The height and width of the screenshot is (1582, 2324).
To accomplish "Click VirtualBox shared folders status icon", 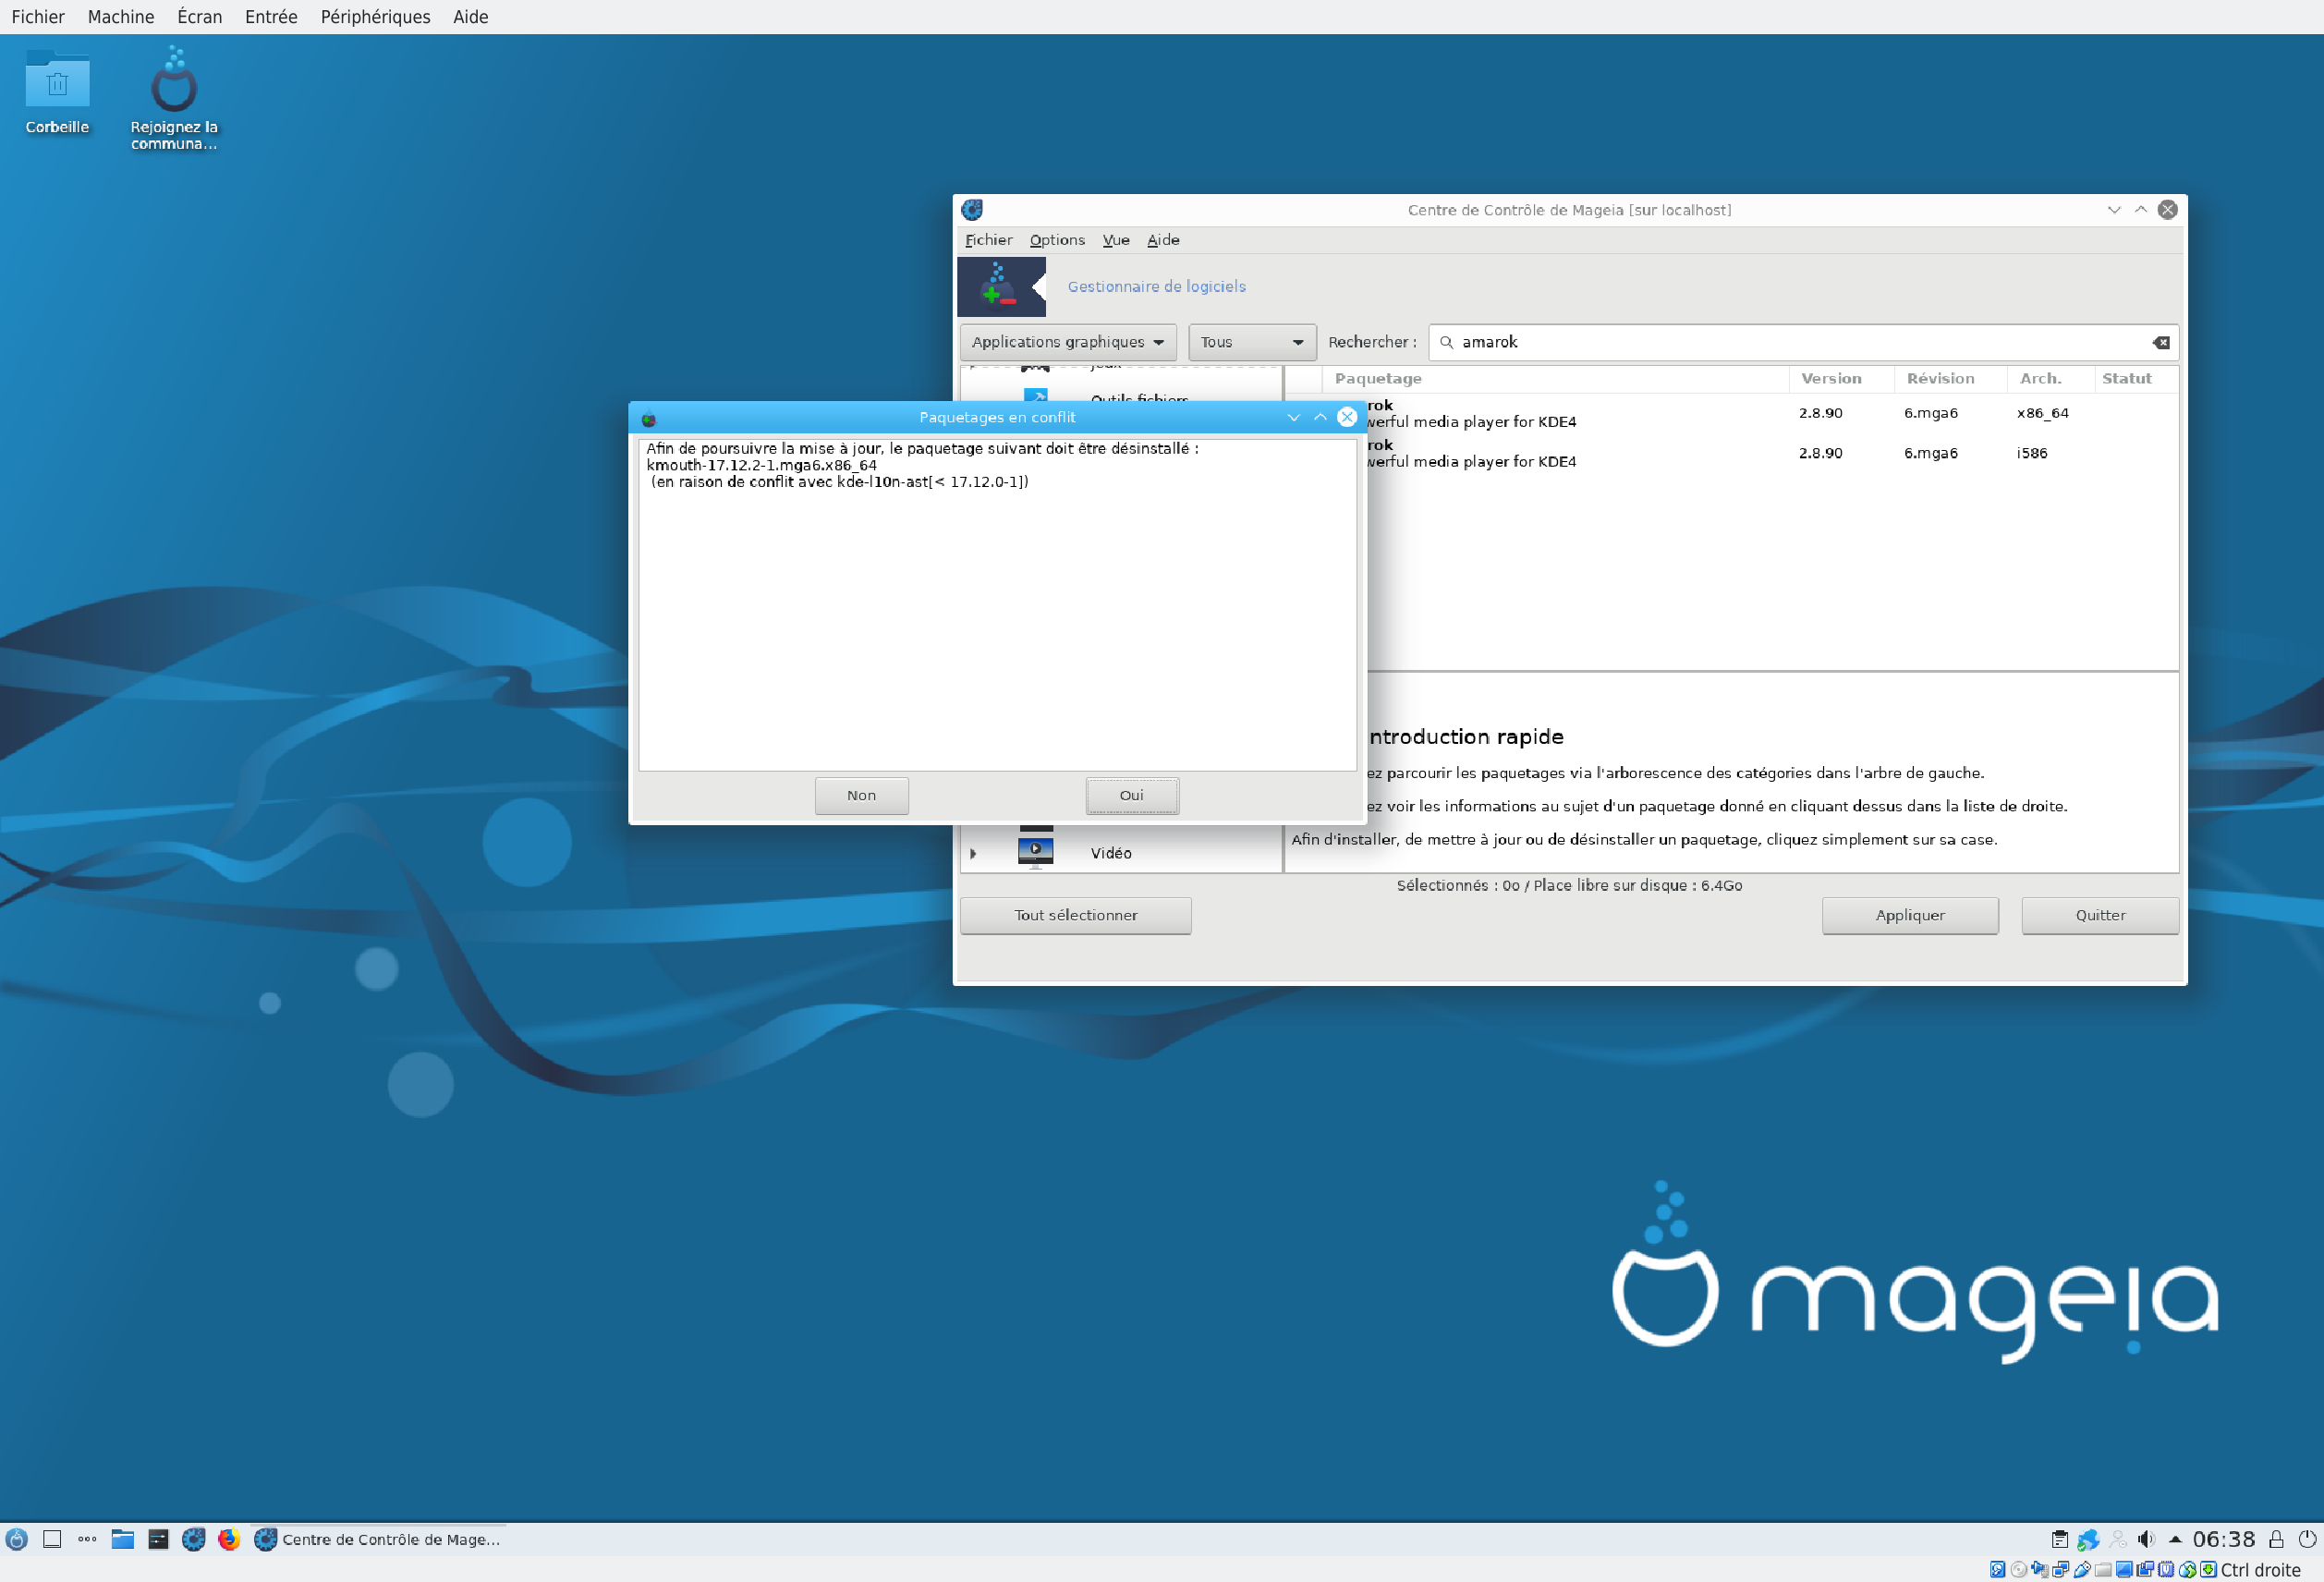I will pos(2102,1570).
